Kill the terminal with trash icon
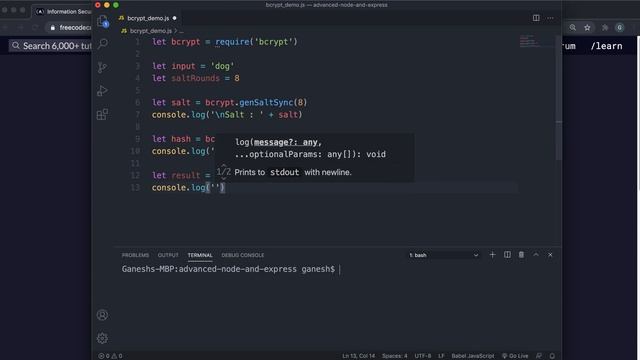The width and height of the screenshot is (640, 360). (x=521, y=255)
